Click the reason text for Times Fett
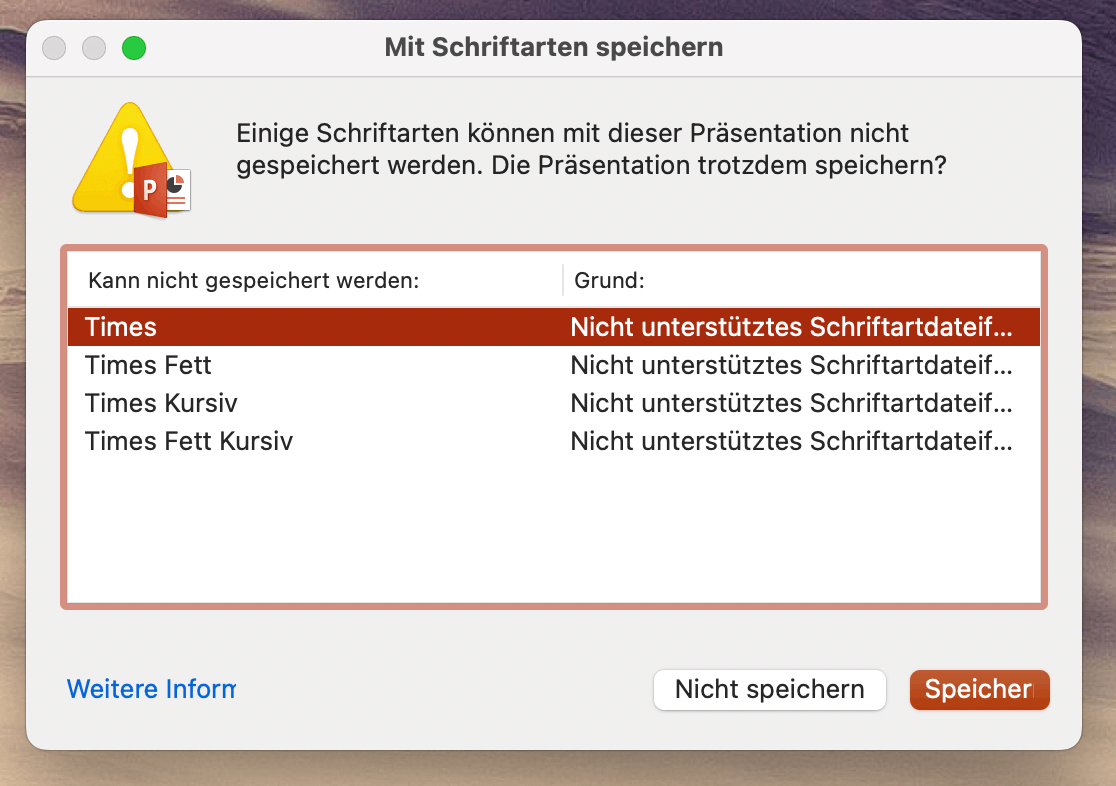This screenshot has height=786, width=1116. (791, 365)
